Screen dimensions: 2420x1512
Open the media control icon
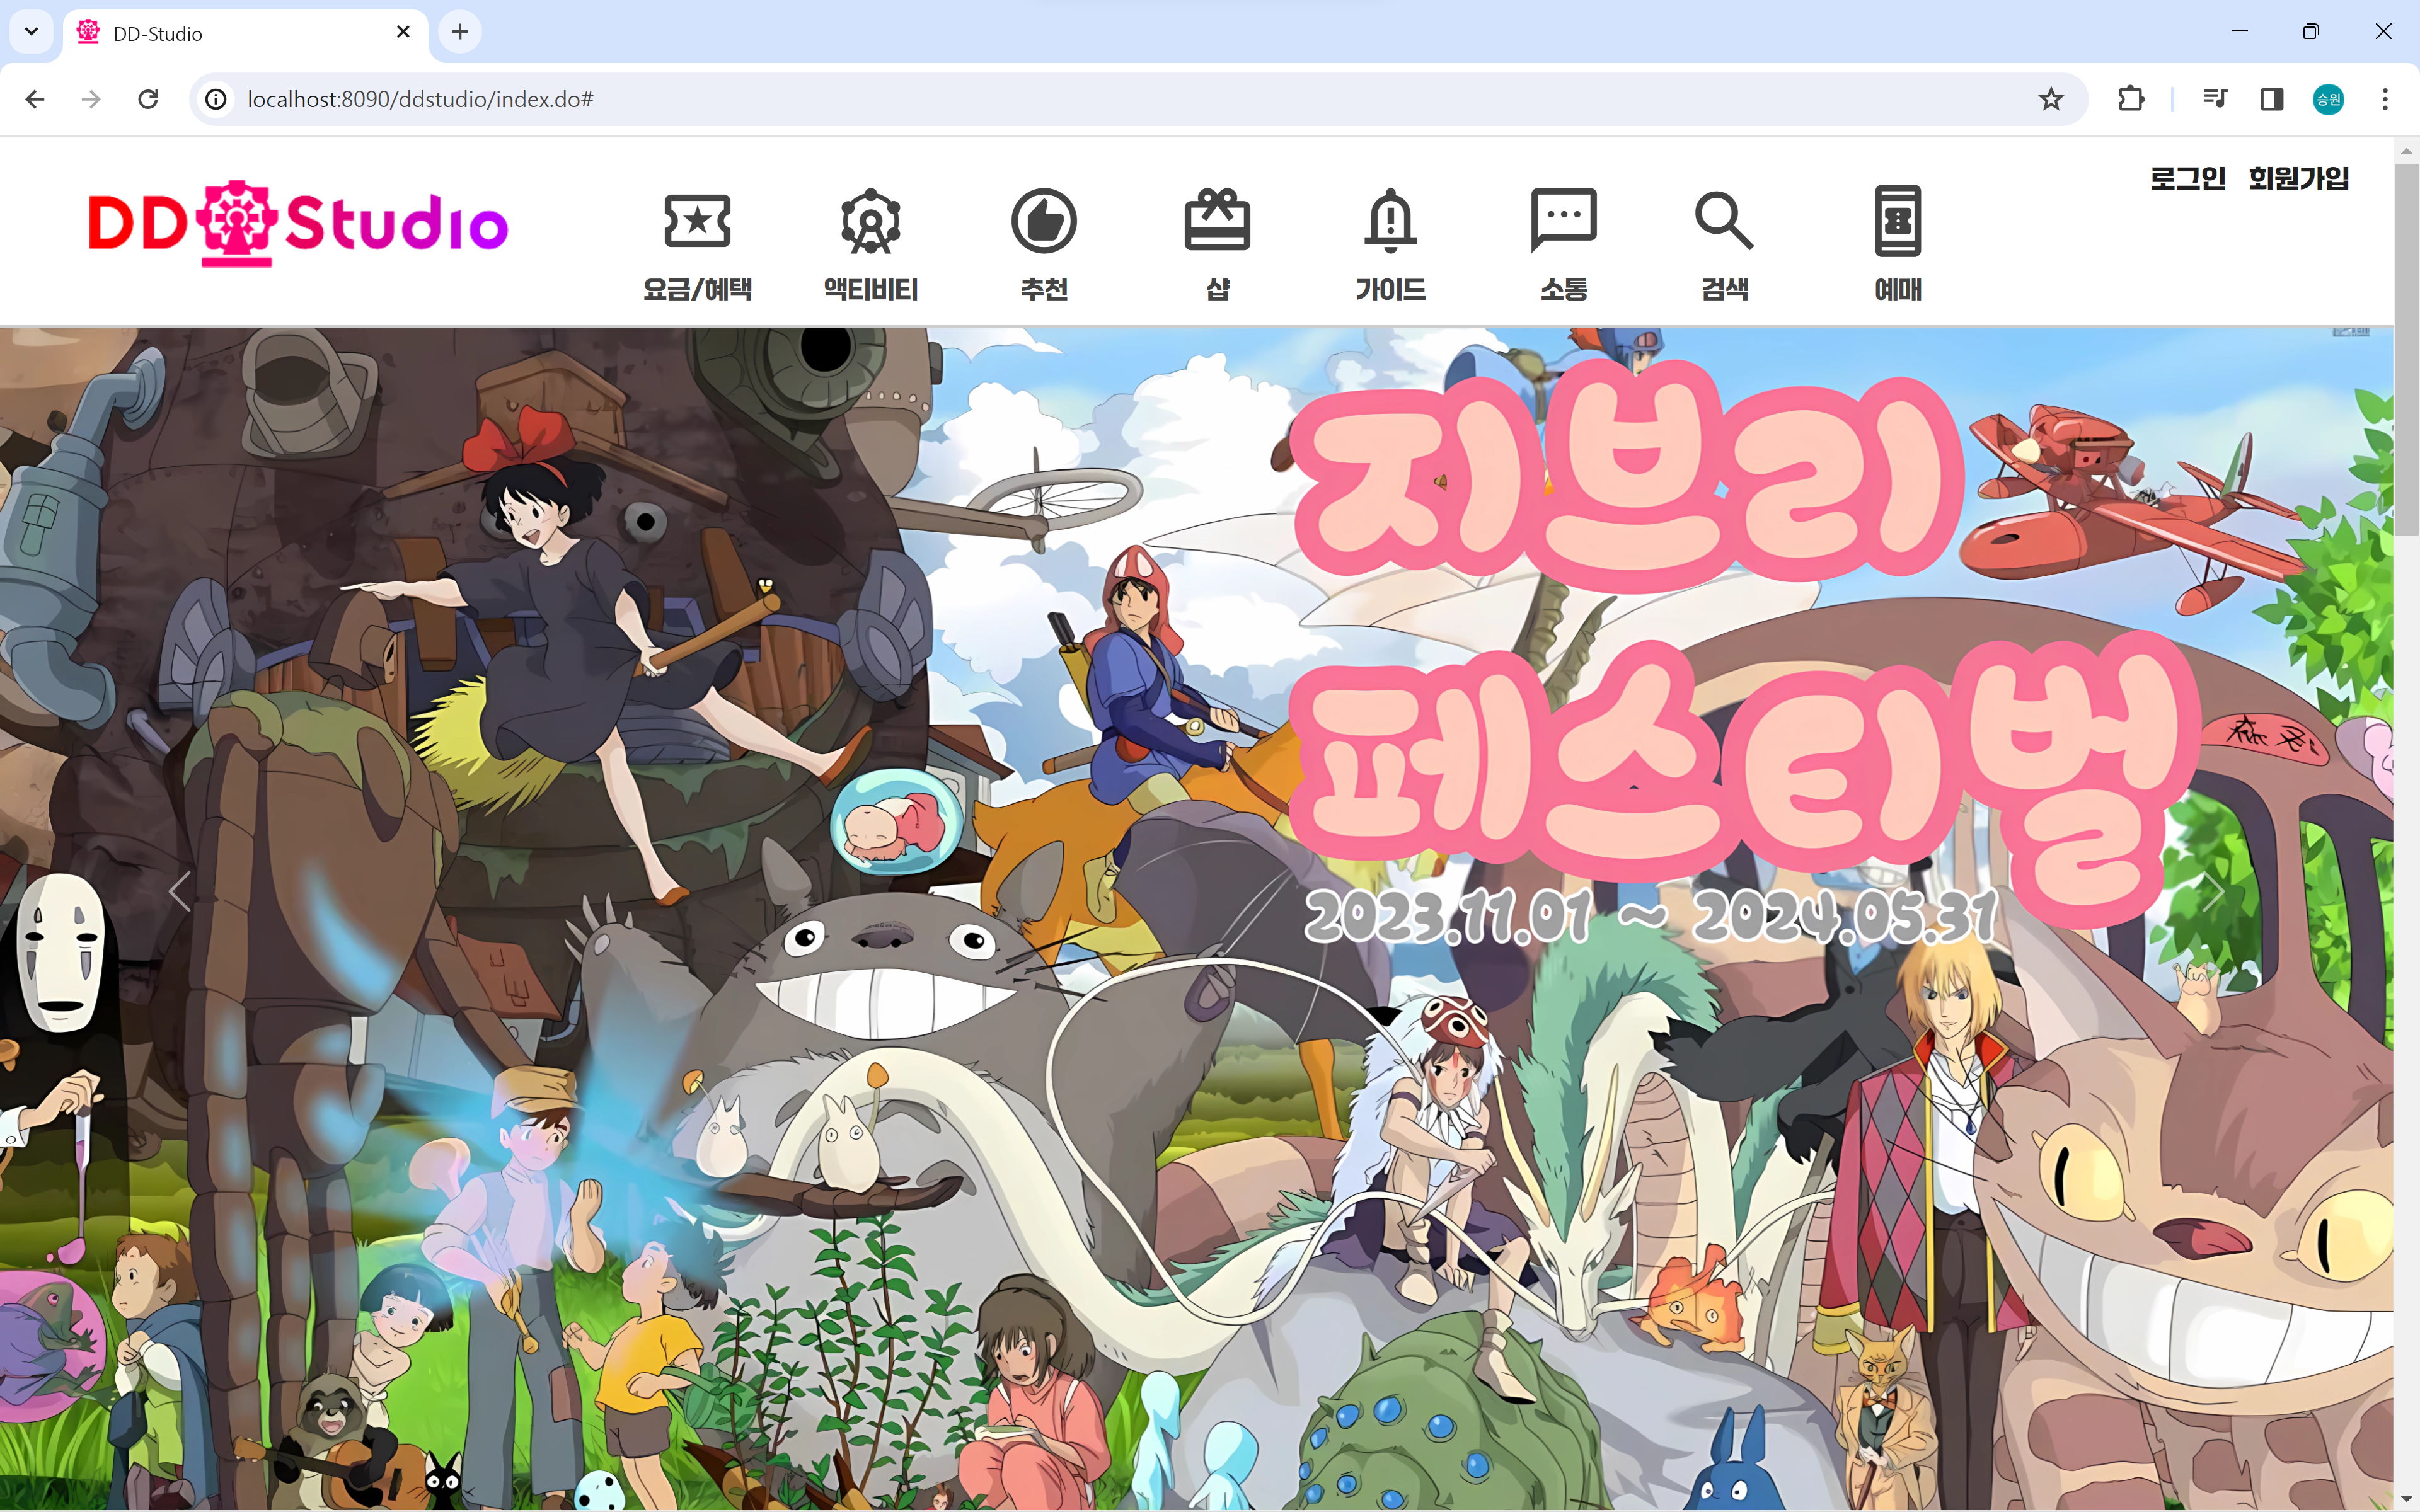tap(2215, 99)
